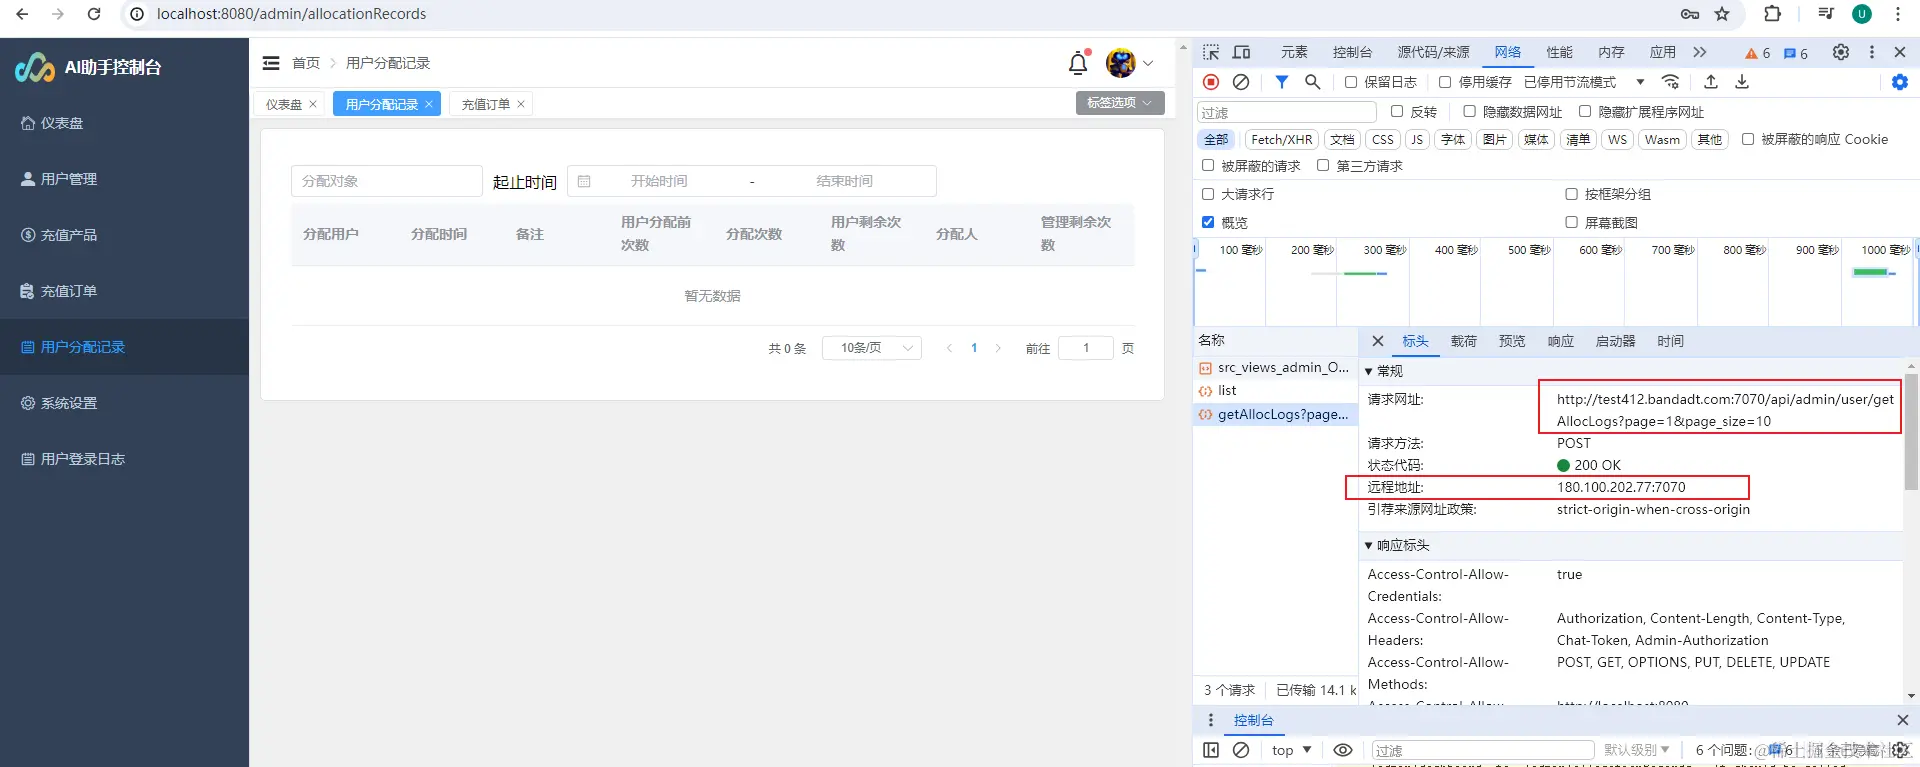This screenshot has height=767, width=1920.
Task: Open DevTools settings gear
Action: pos(1841,52)
